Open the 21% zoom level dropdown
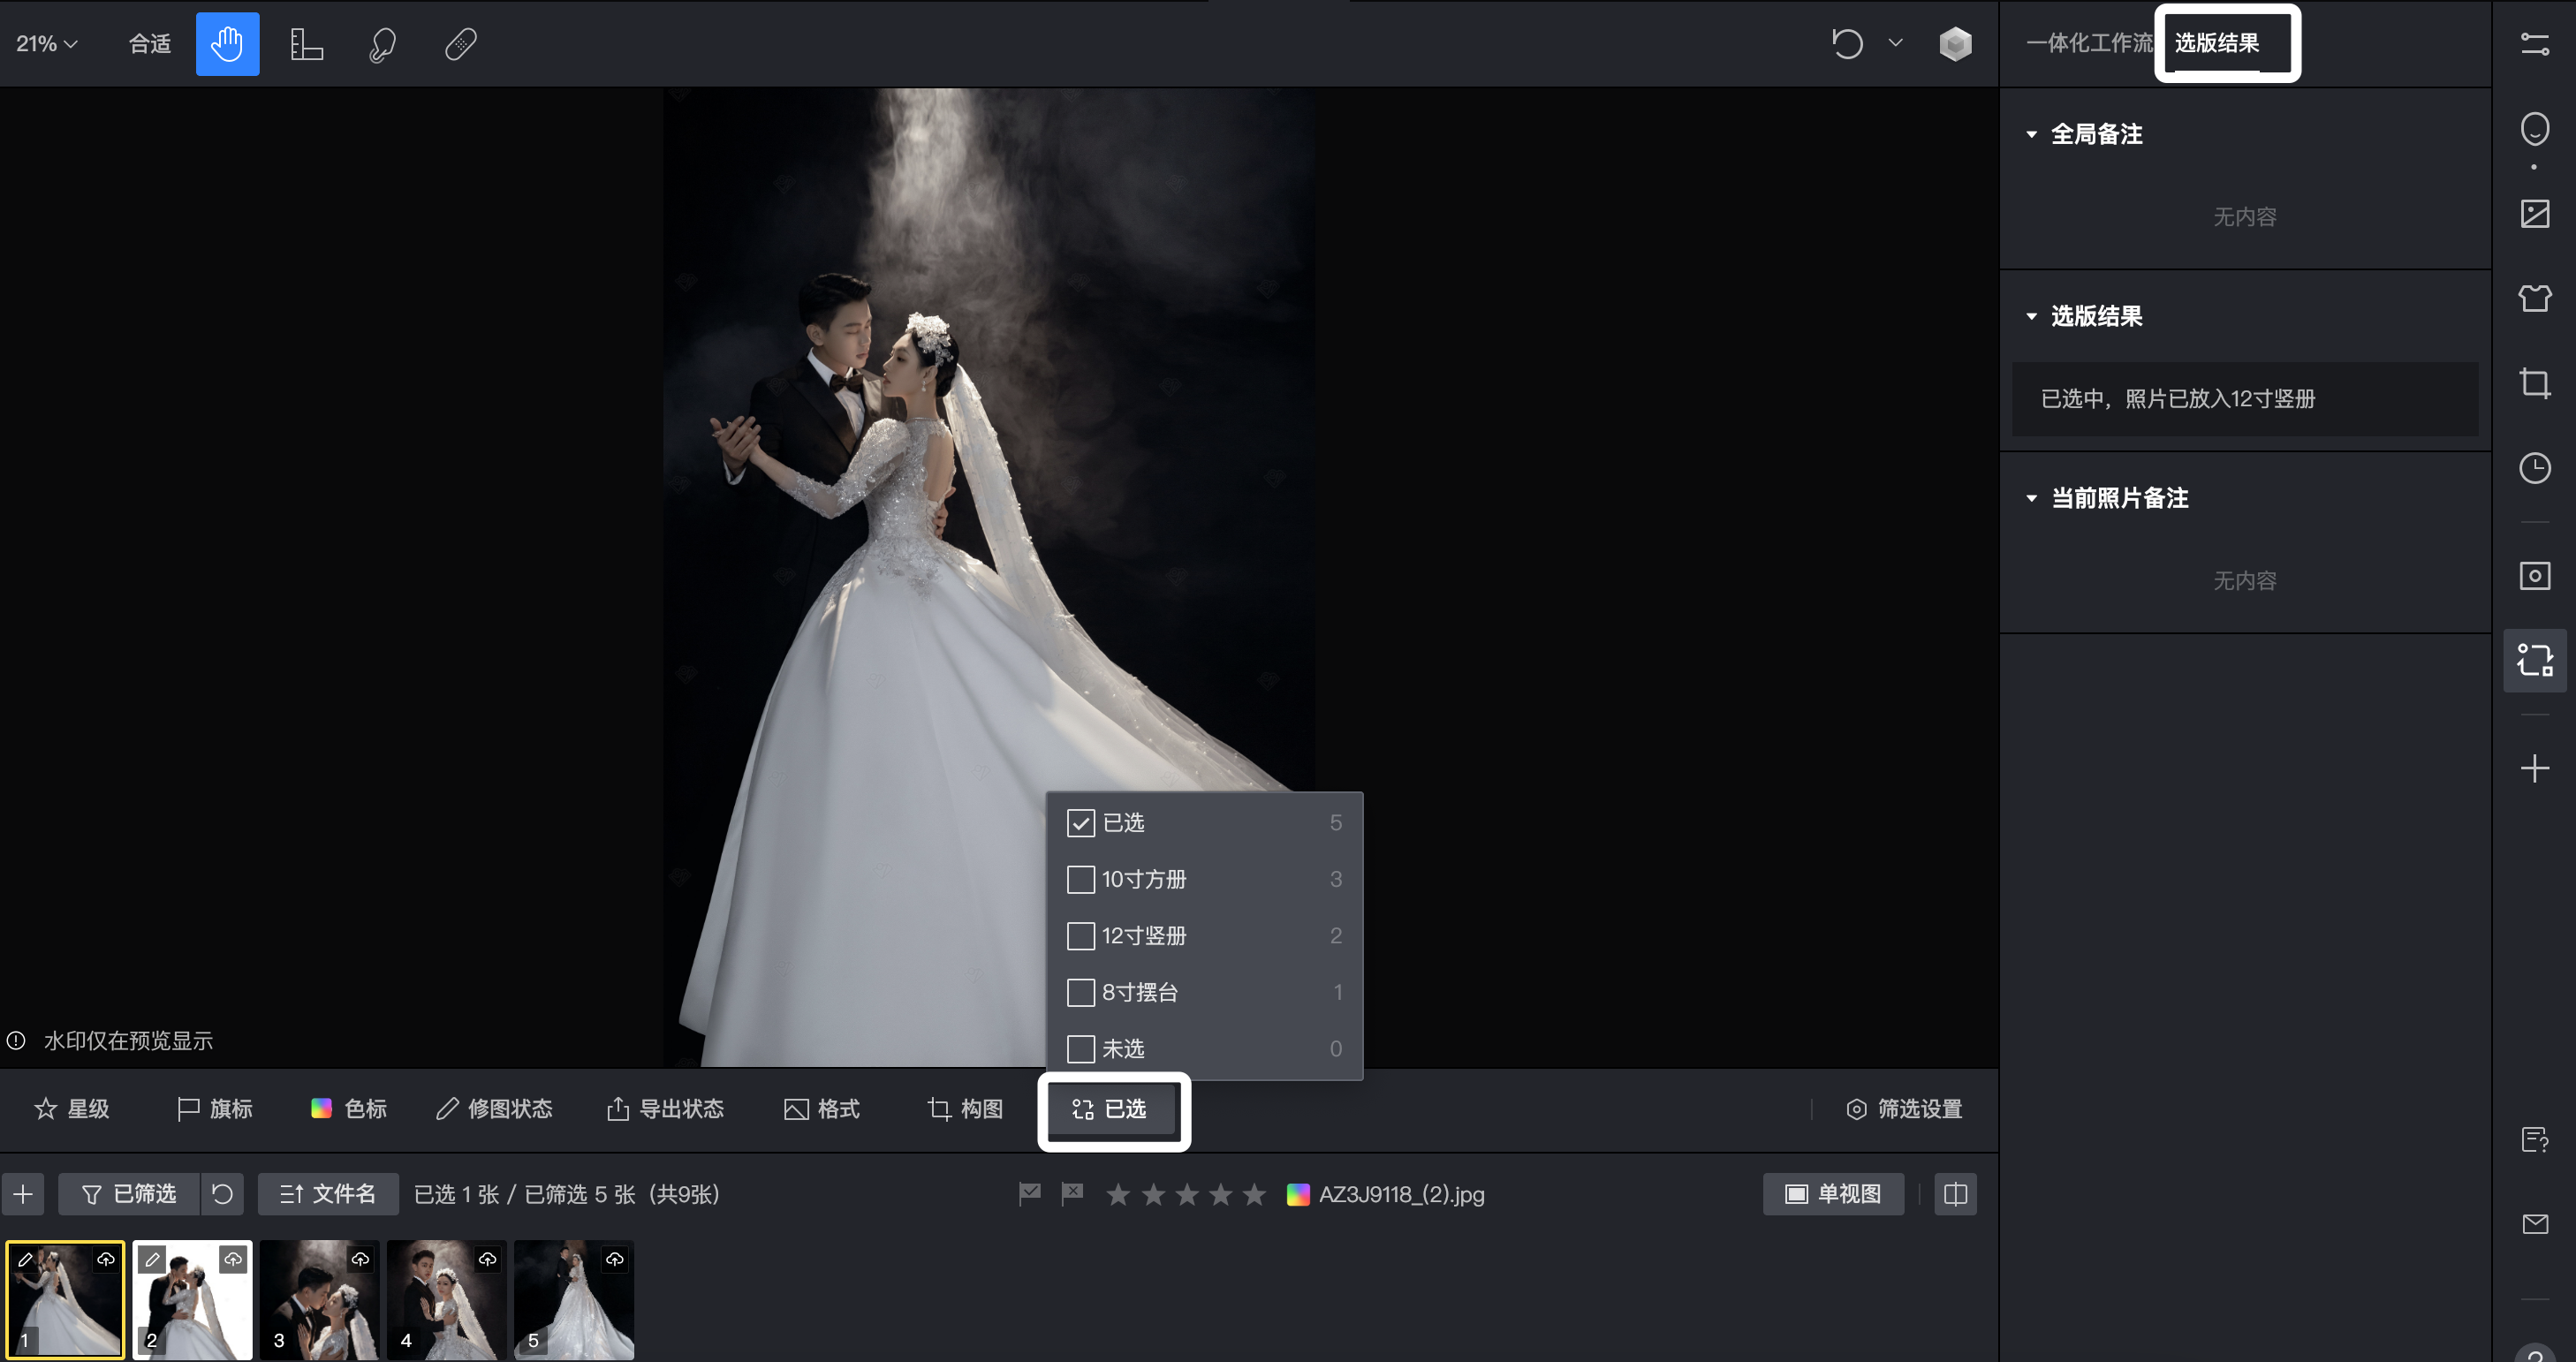This screenshot has height=1362, width=2576. pyautogui.click(x=45, y=43)
